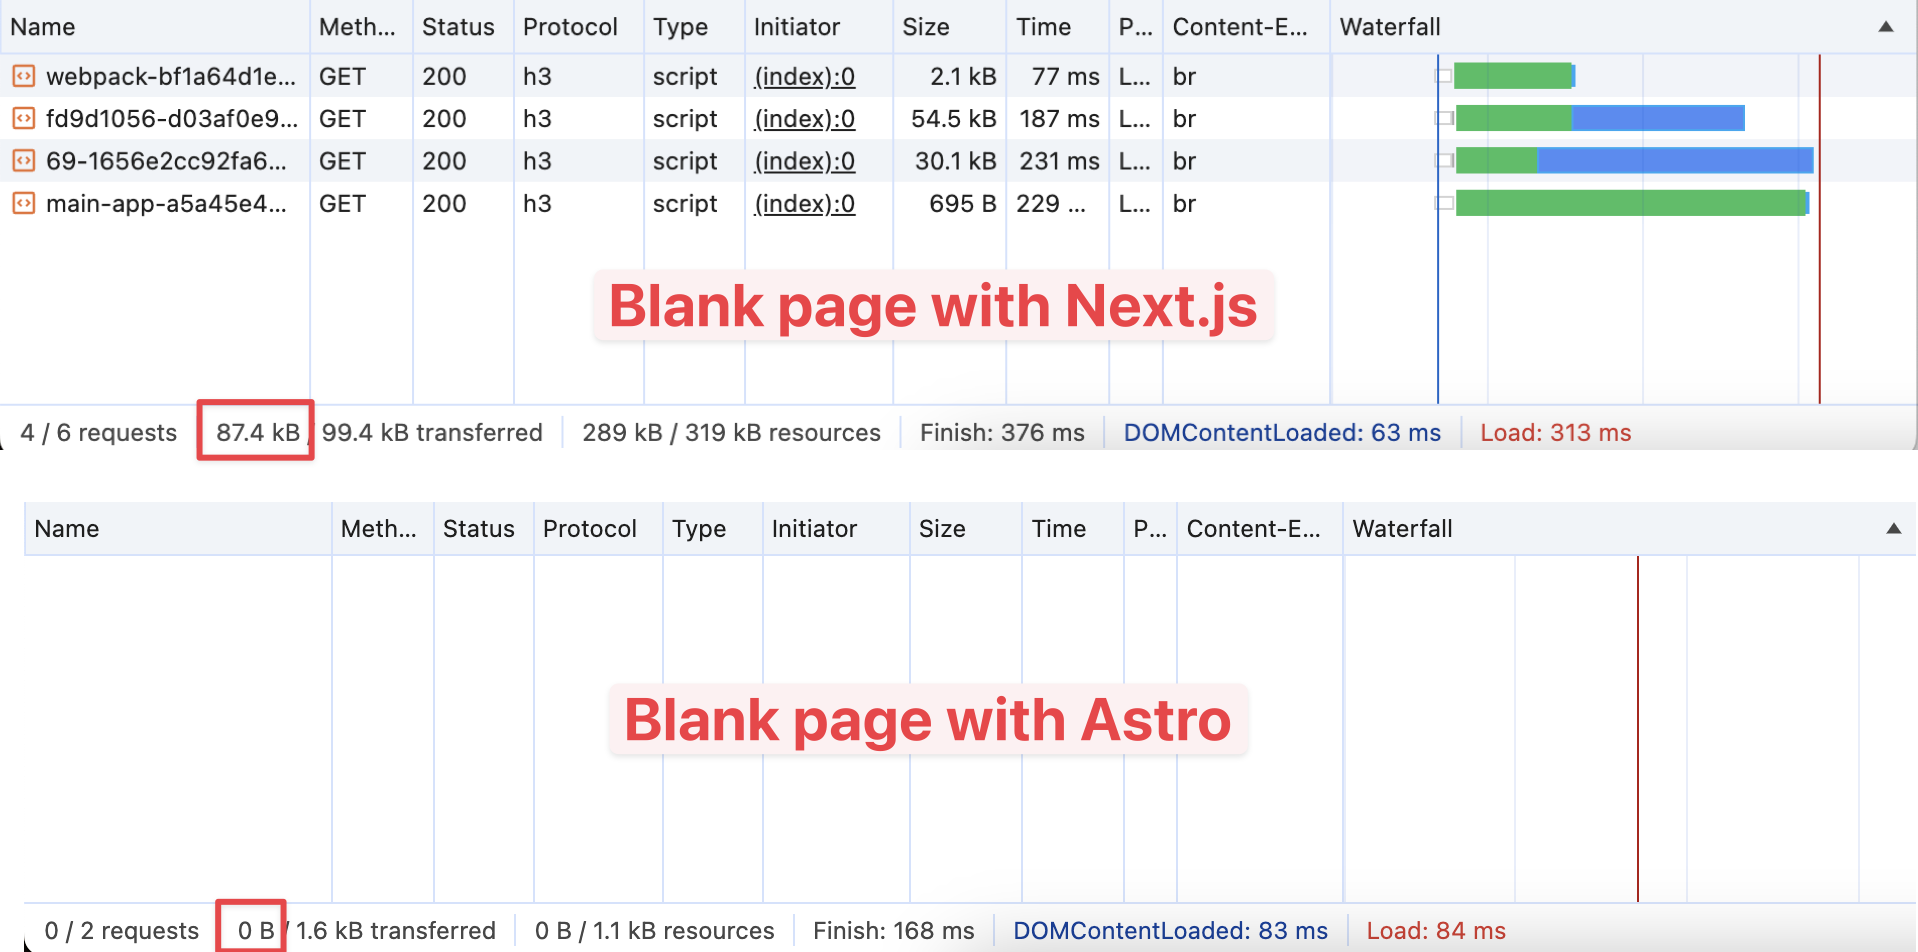Sort by Initiator column in Next.js panel
The width and height of the screenshot is (1918, 952).
point(819,27)
